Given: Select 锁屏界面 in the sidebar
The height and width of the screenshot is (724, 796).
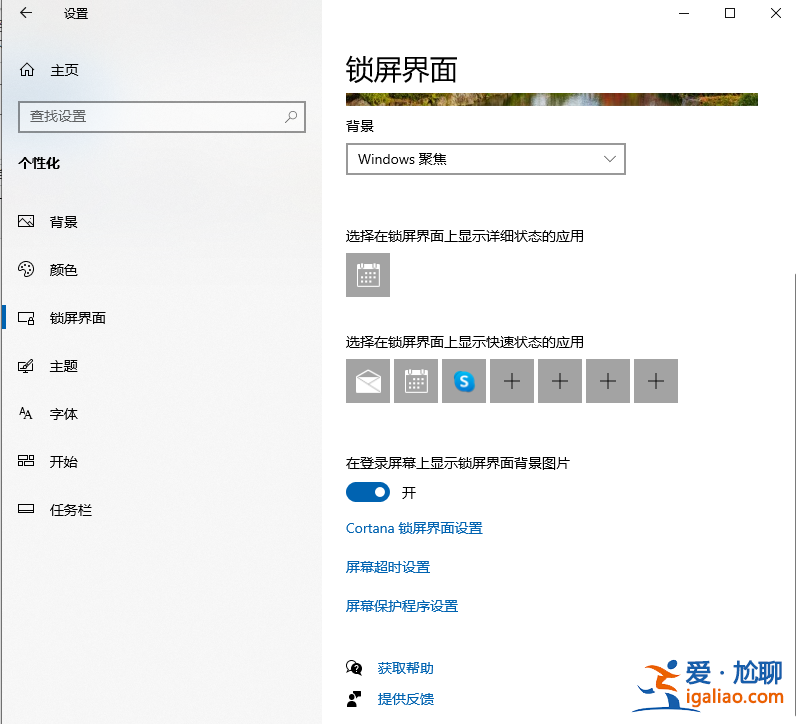Looking at the screenshot, I should (x=78, y=318).
